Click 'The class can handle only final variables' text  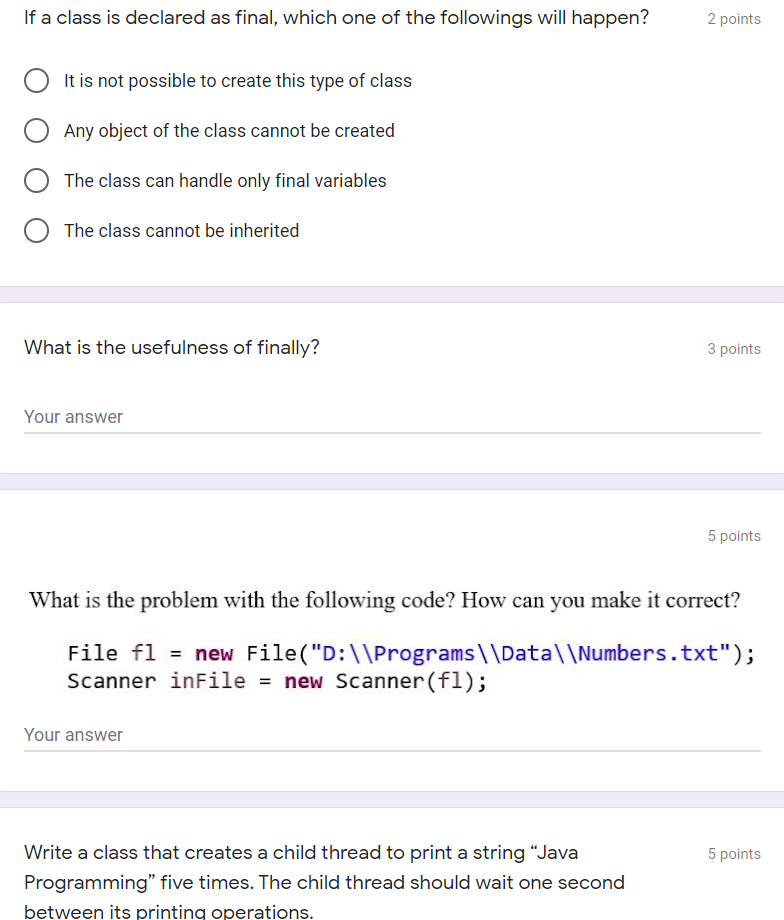pyautogui.click(x=225, y=181)
